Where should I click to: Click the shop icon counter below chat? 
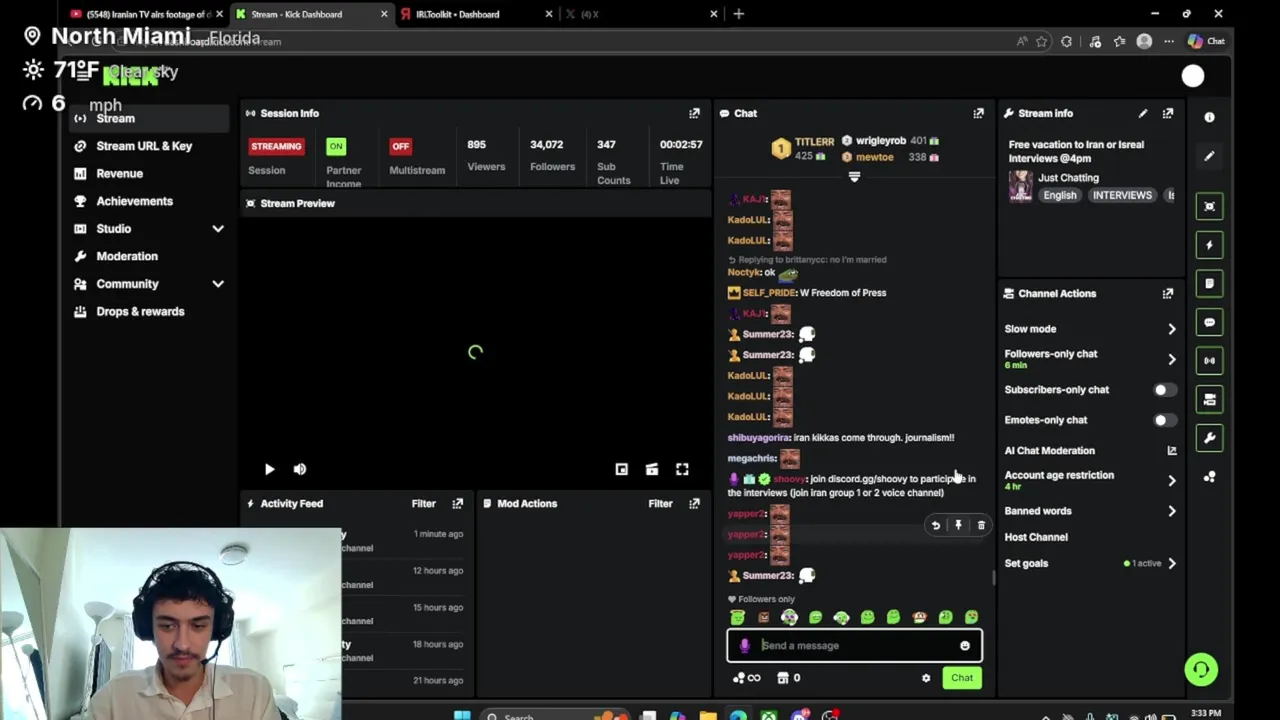click(x=789, y=678)
